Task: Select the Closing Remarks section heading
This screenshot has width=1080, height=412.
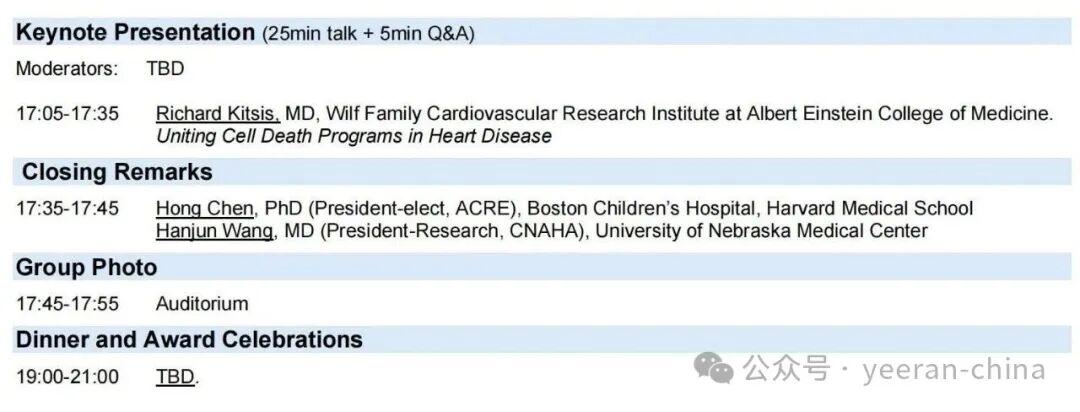Action: [117, 172]
